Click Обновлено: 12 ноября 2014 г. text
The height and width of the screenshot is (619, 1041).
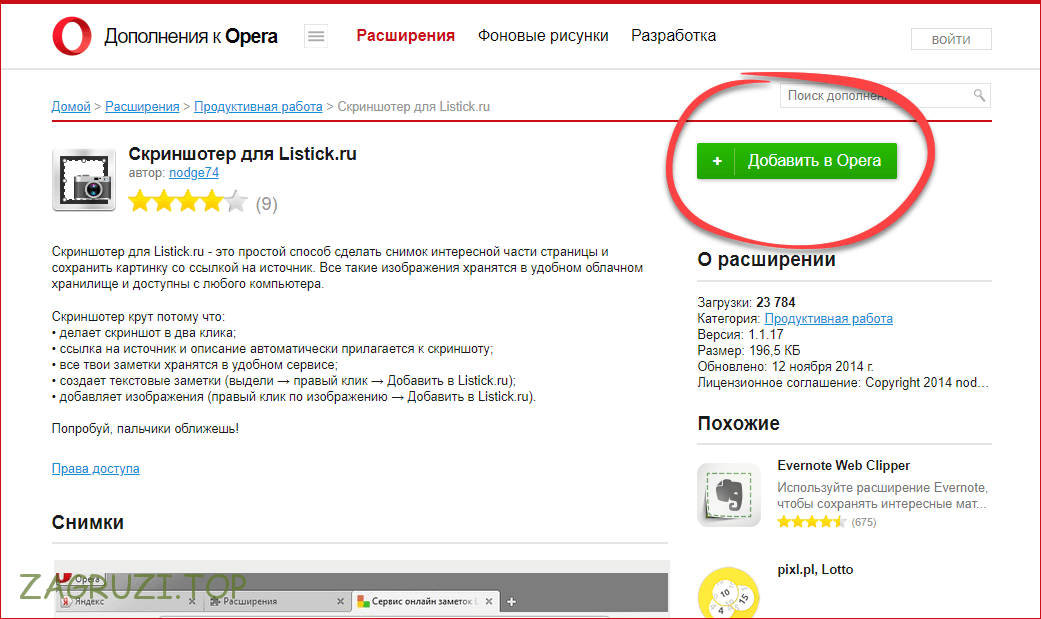785,367
